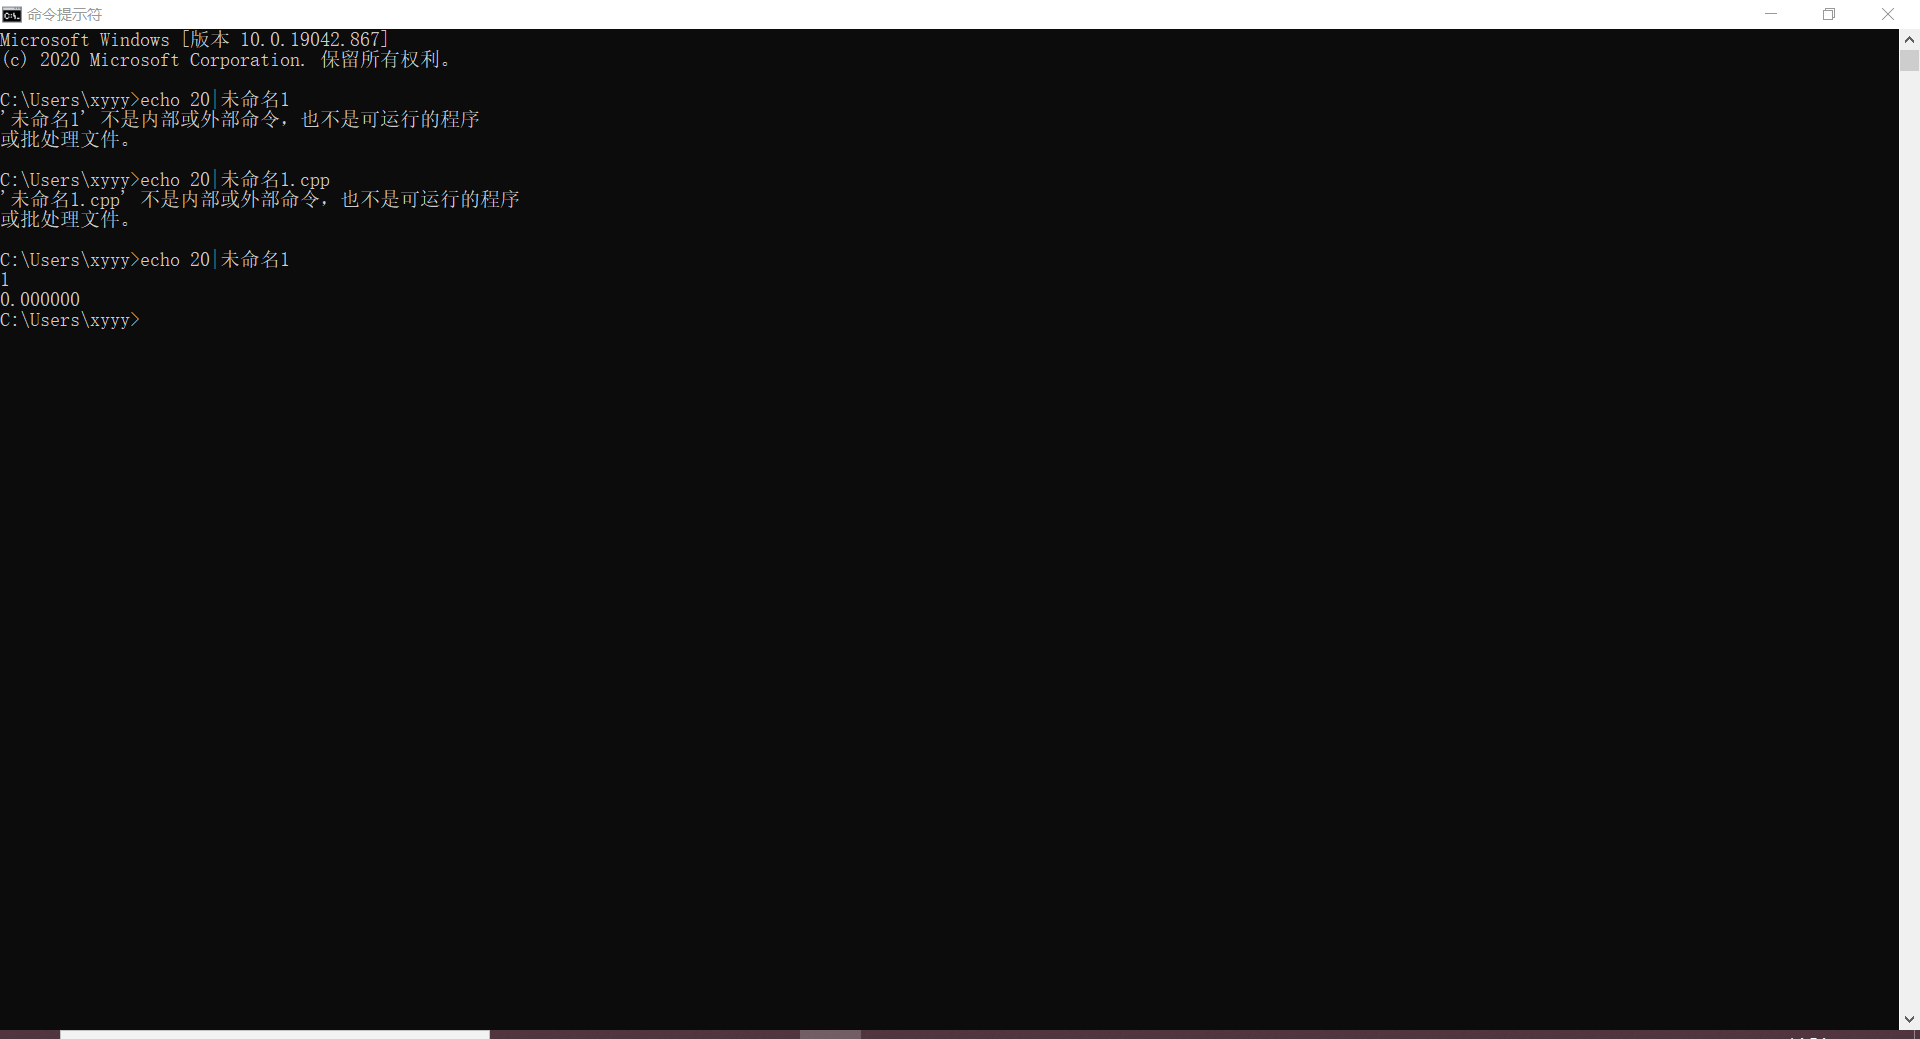Click the scrollbar up arrow
This screenshot has width=1920, height=1039.
tap(1909, 40)
